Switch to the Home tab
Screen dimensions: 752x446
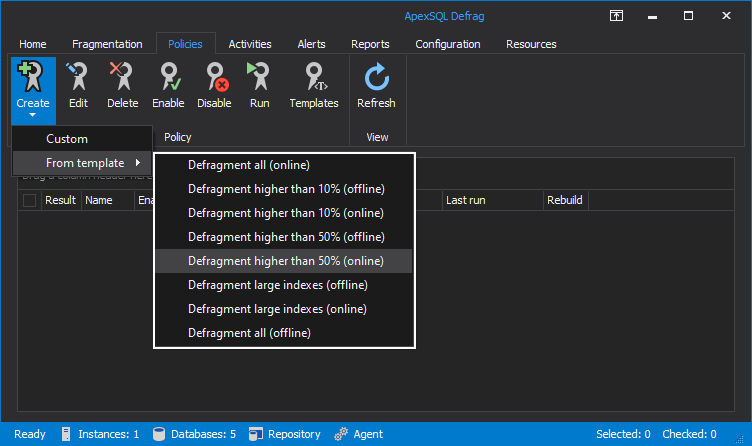pos(33,44)
